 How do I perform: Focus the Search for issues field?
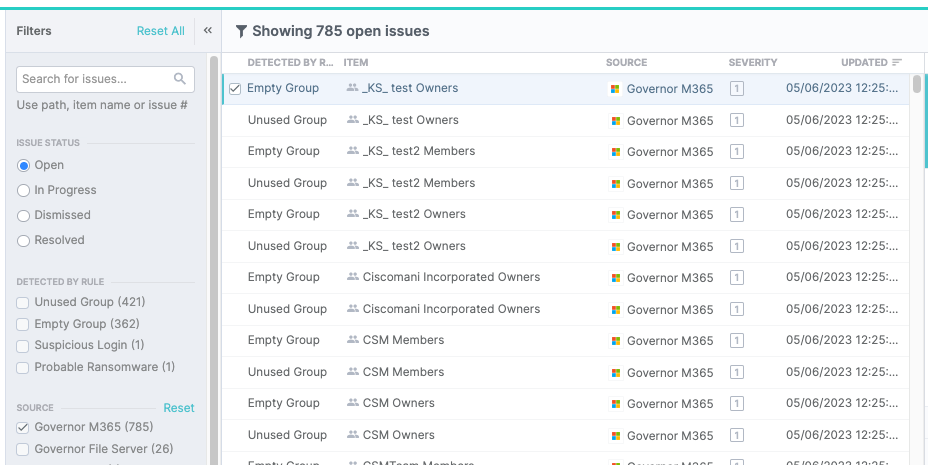[x=95, y=79]
